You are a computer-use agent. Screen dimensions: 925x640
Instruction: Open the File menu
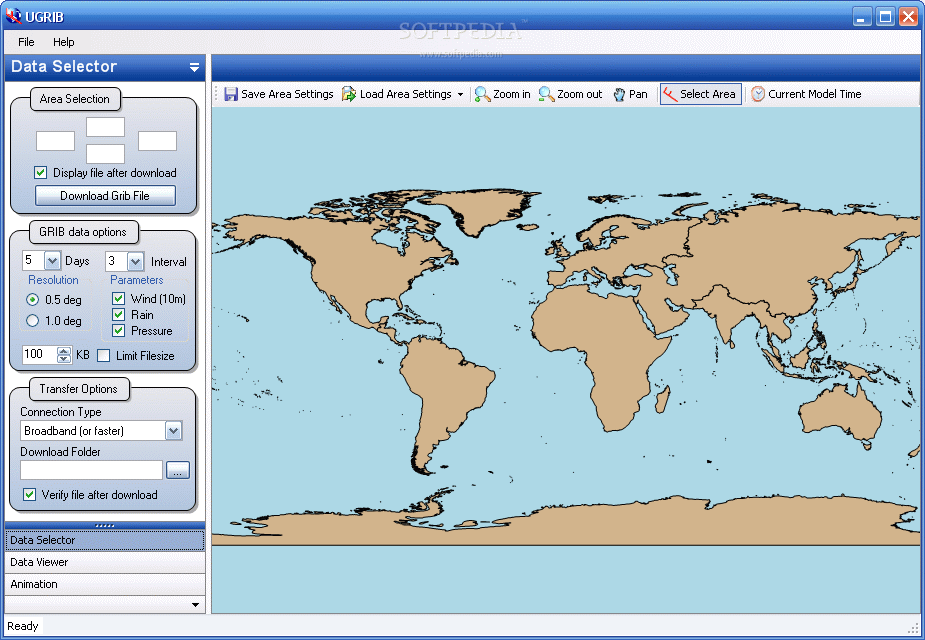(x=26, y=42)
